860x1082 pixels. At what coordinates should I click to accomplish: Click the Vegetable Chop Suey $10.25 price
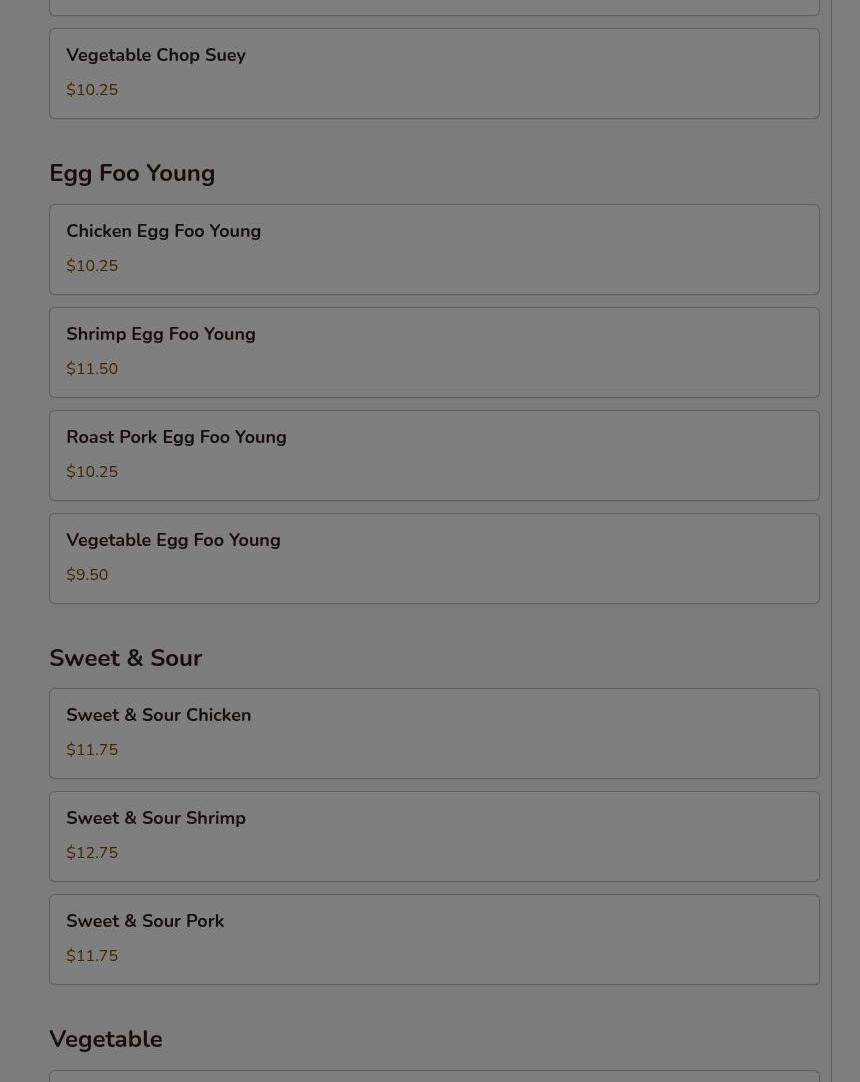click(92, 90)
